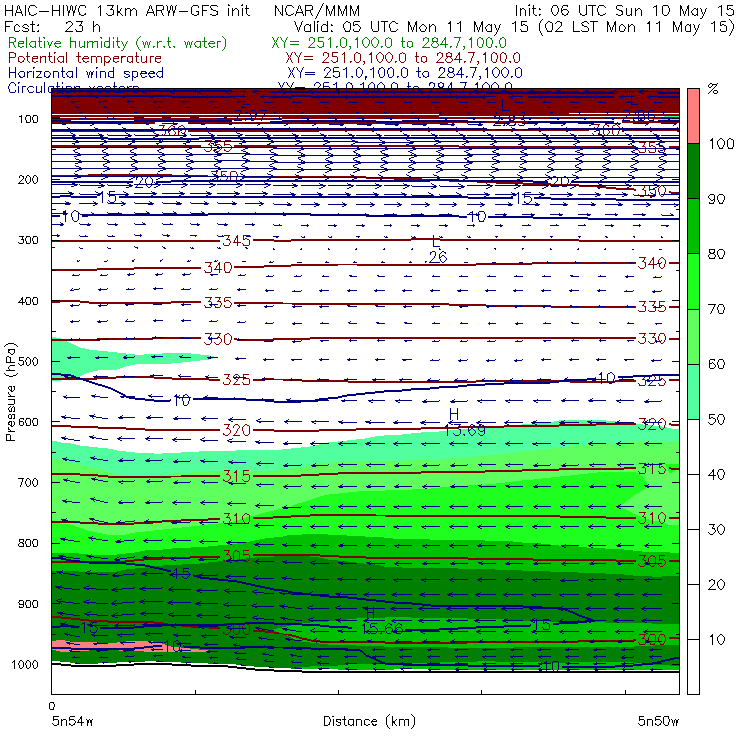Screen dimensions: 740x740
Task: Click the '400' pressure axis tick label
Action: pos(28,301)
